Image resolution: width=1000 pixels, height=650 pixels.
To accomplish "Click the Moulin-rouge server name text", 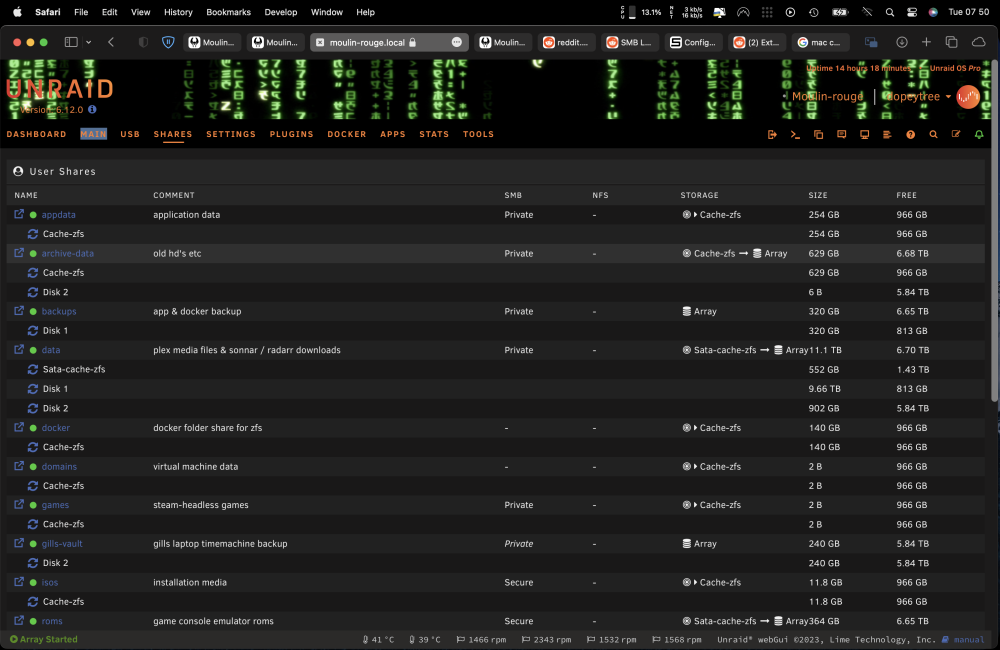I will (x=827, y=96).
